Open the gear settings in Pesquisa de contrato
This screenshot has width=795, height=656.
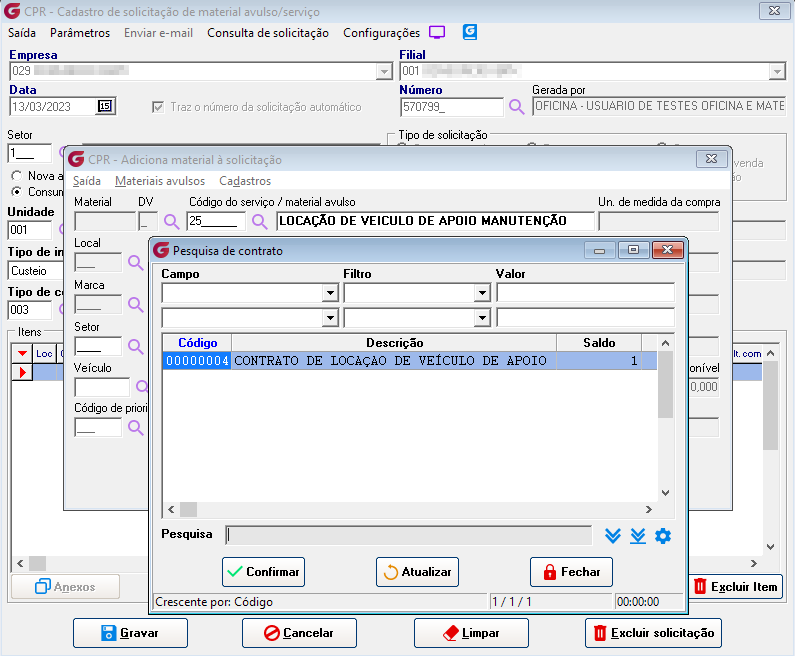[663, 536]
